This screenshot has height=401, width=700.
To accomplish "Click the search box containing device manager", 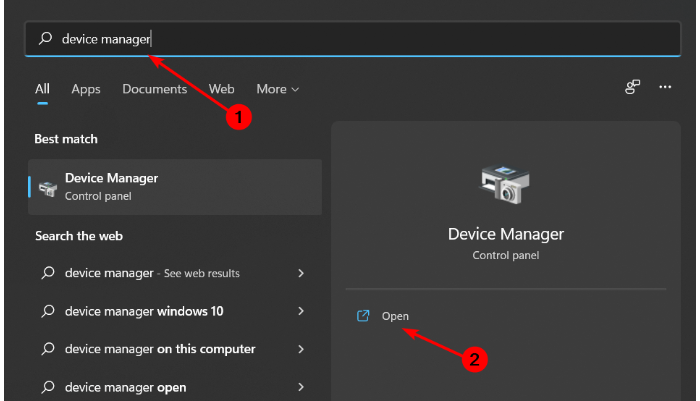I will [x=353, y=39].
